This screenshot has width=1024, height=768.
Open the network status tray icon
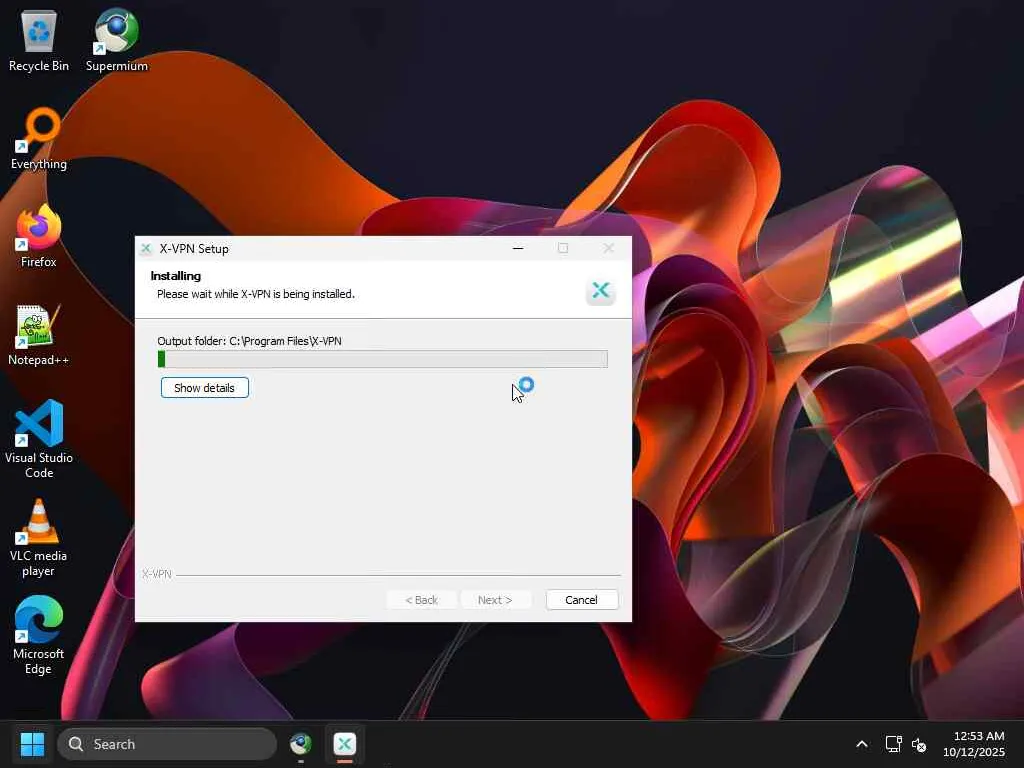click(893, 744)
